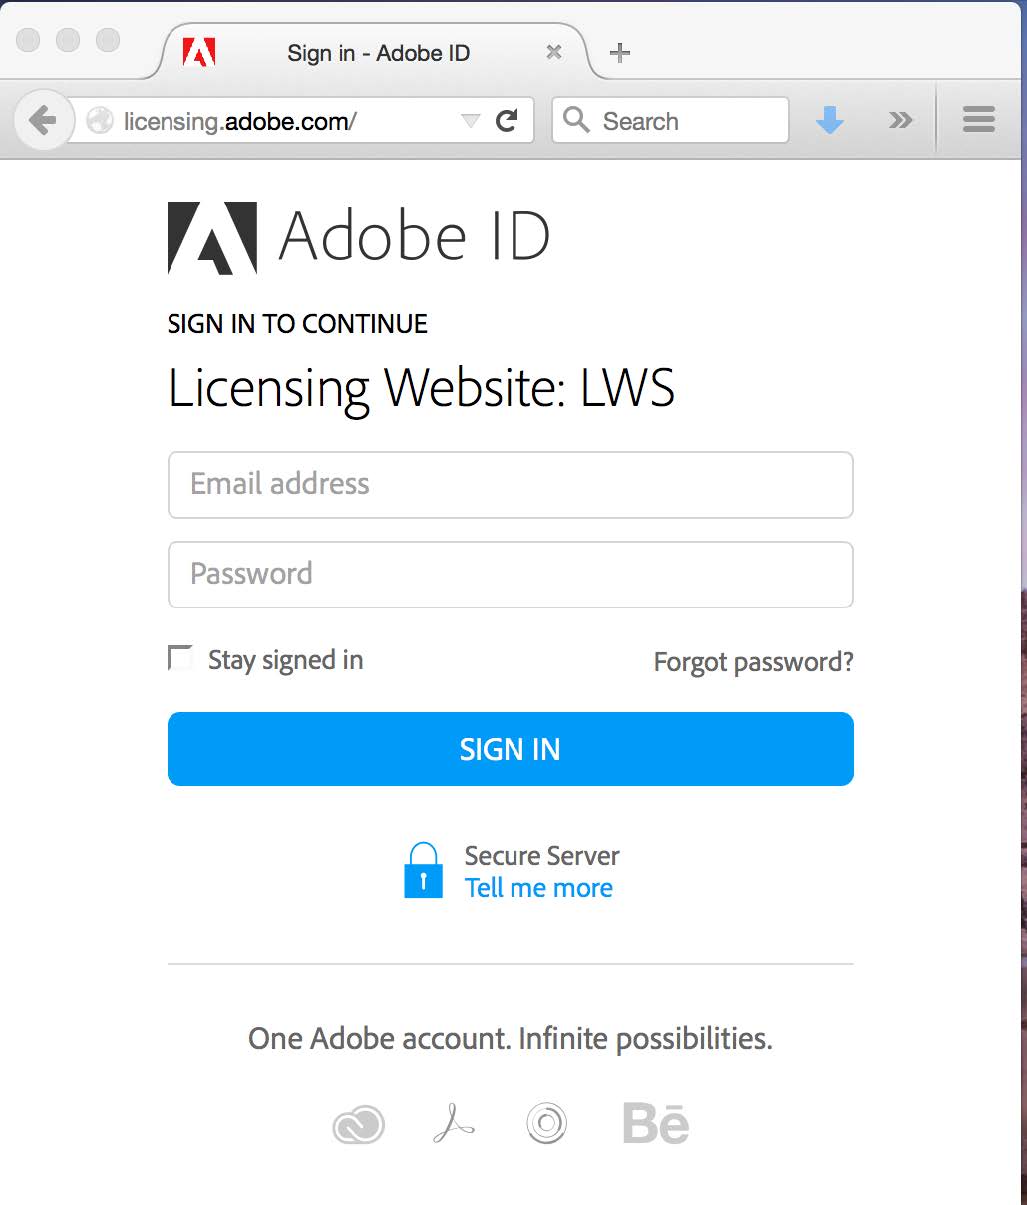The width and height of the screenshot is (1027, 1205).
Task: Open the downloads arrow icon
Action: pyautogui.click(x=830, y=121)
